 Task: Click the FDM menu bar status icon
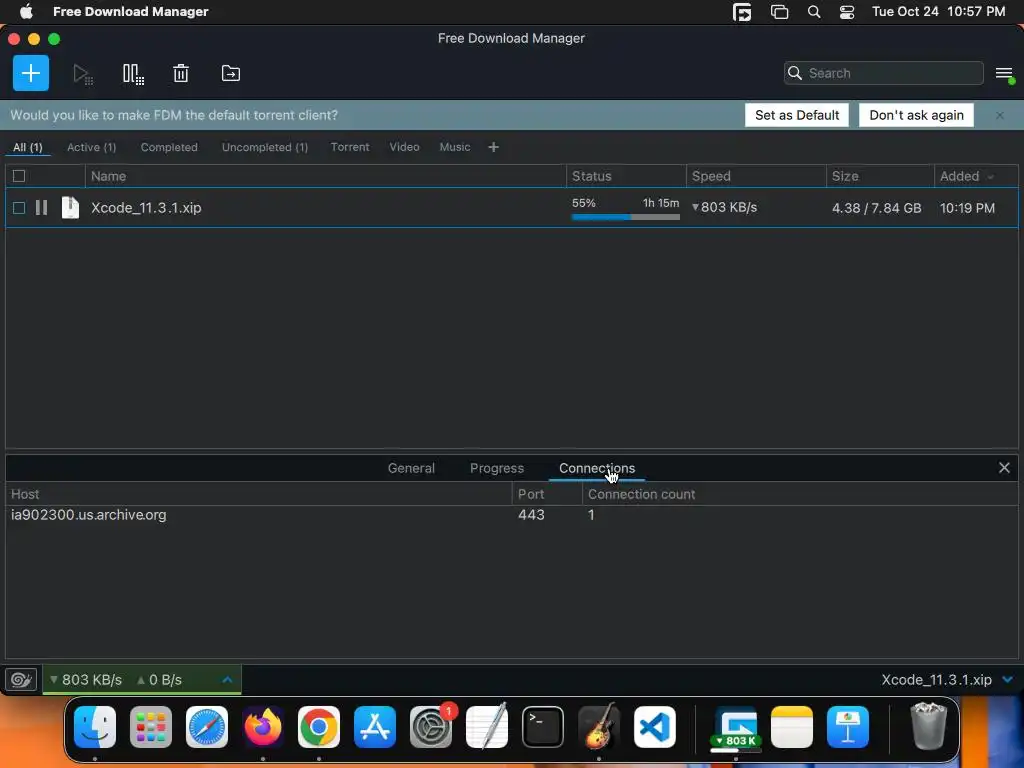coord(742,12)
